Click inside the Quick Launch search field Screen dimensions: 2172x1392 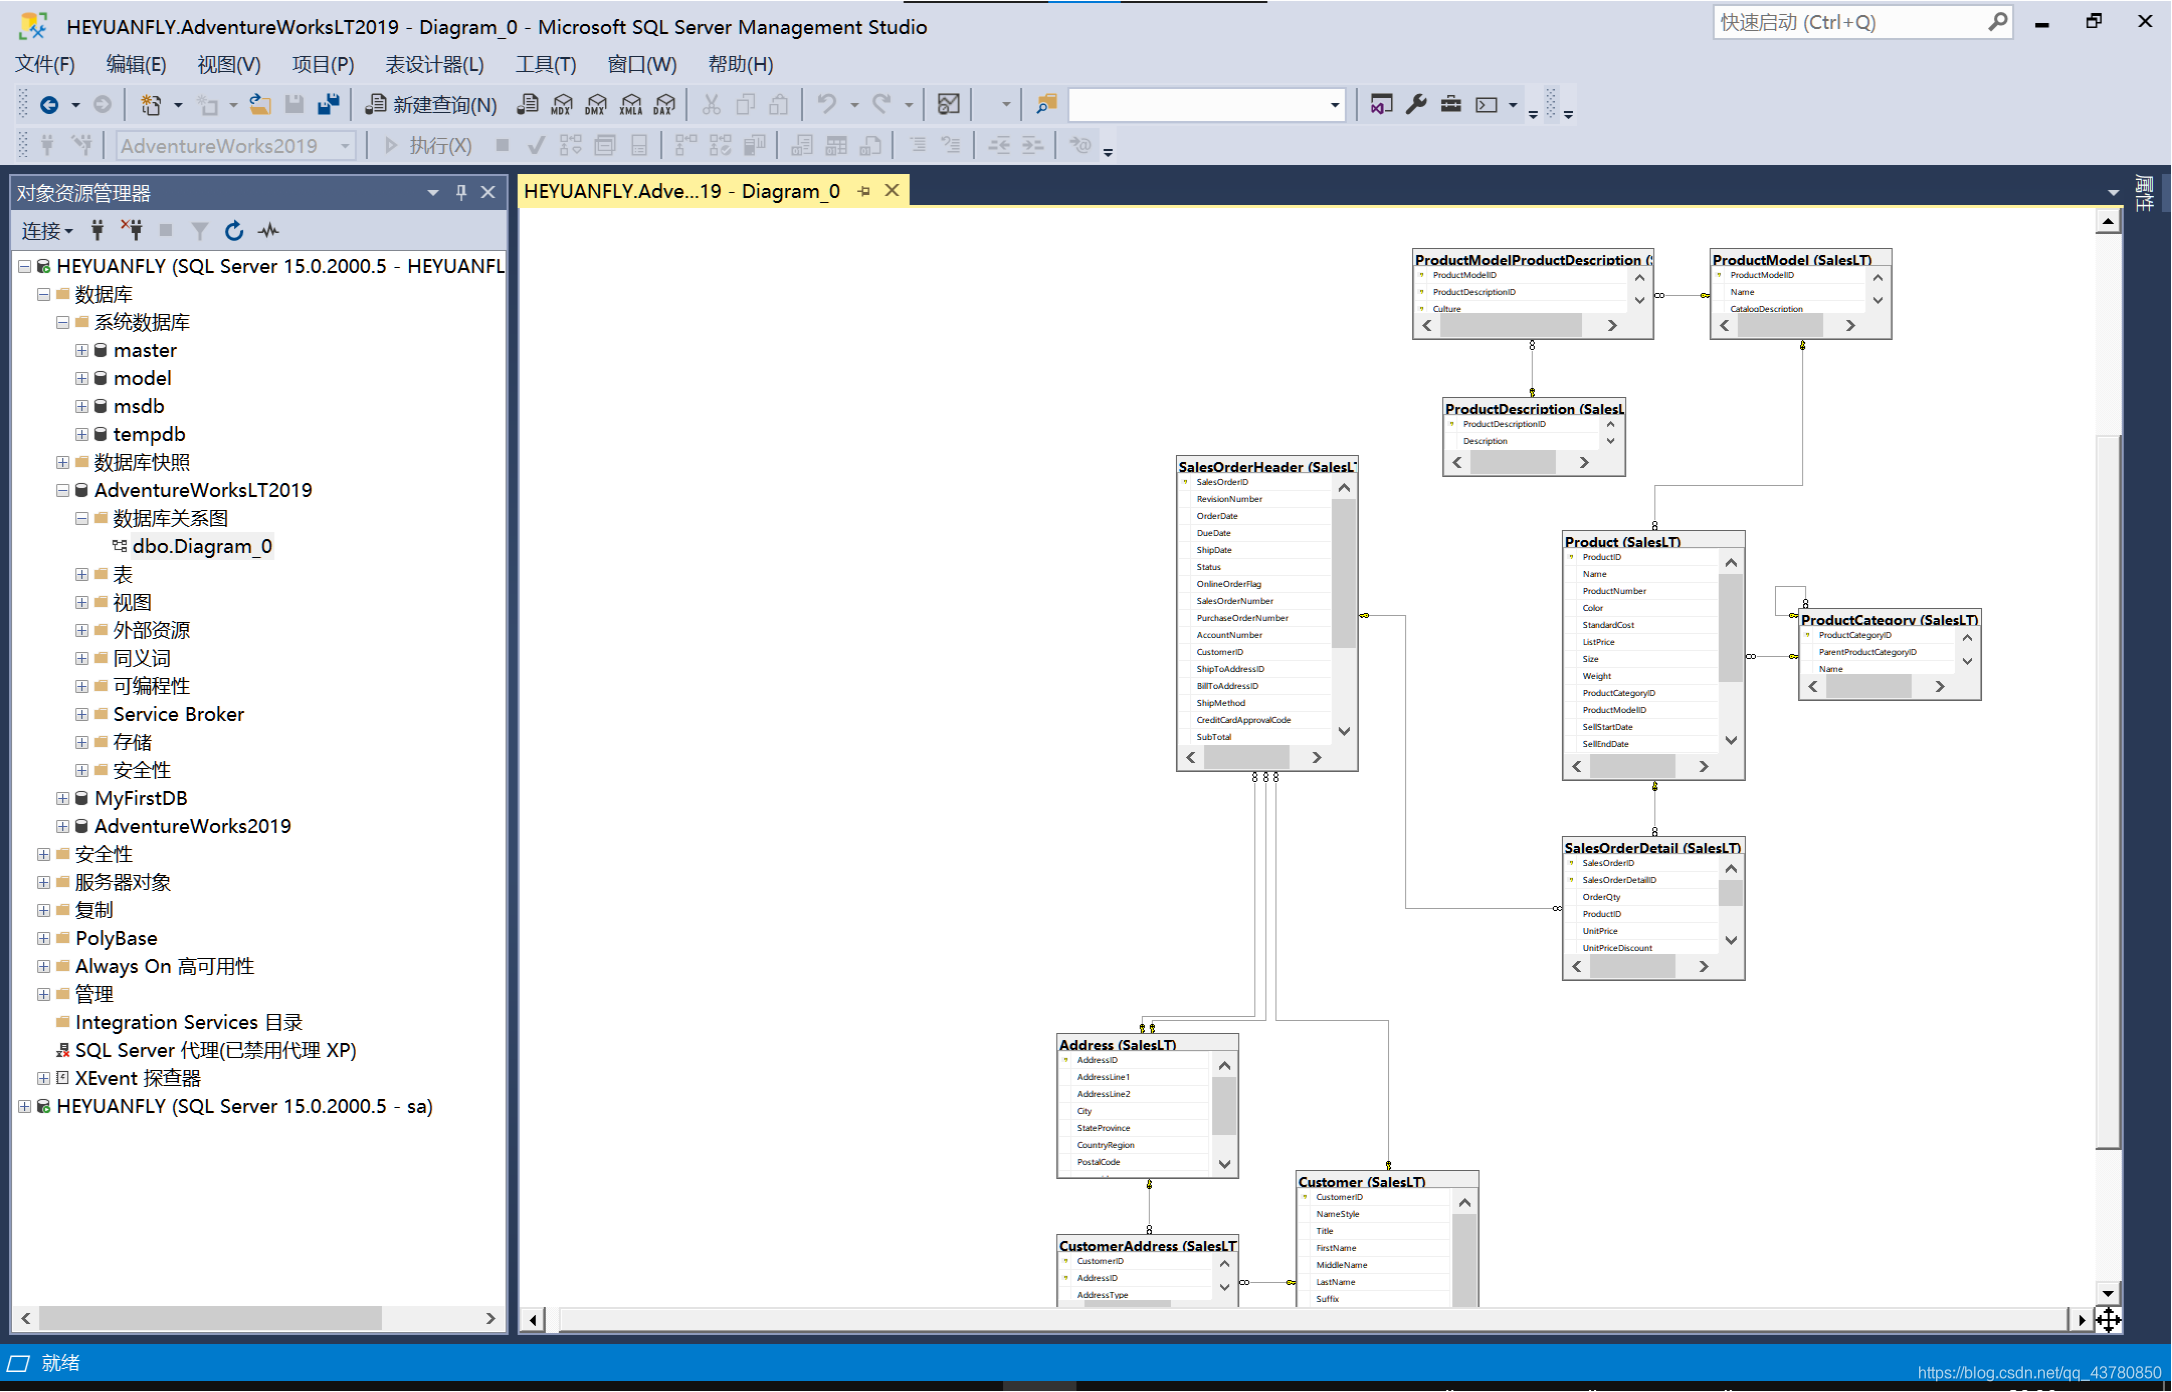pos(1848,22)
